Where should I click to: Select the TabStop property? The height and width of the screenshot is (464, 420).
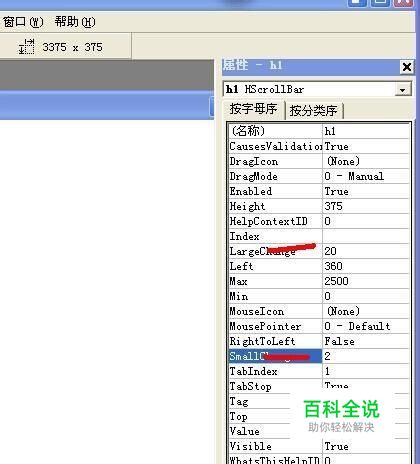[275, 386]
